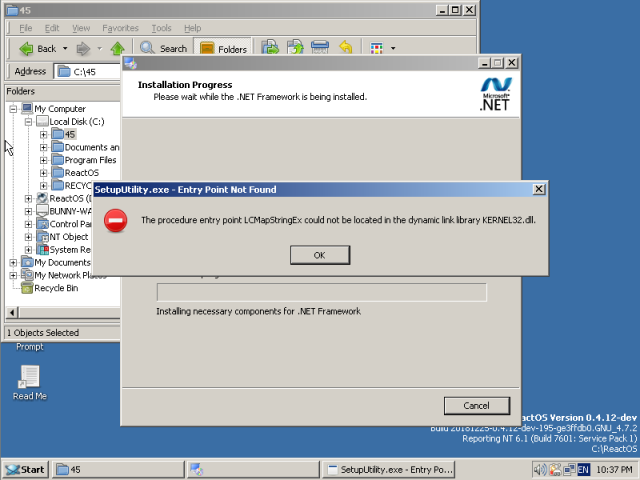This screenshot has height=480, width=640.
Task: Click the My Network Places tree icon
Action: point(27,275)
